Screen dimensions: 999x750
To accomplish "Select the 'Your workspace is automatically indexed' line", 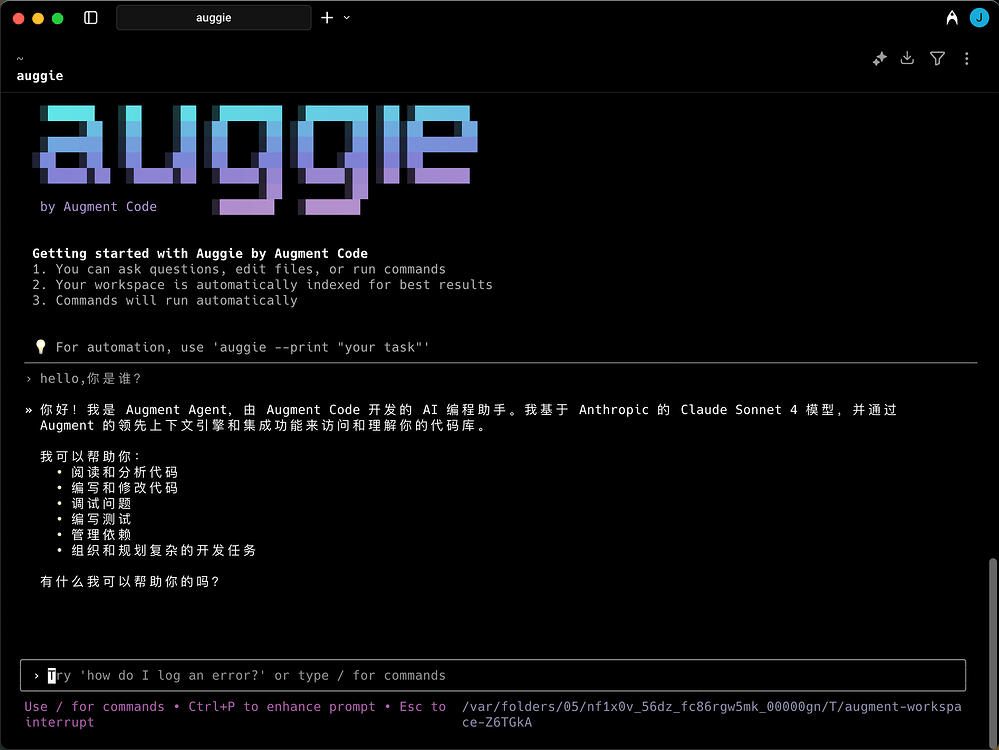I will pos(262,285).
